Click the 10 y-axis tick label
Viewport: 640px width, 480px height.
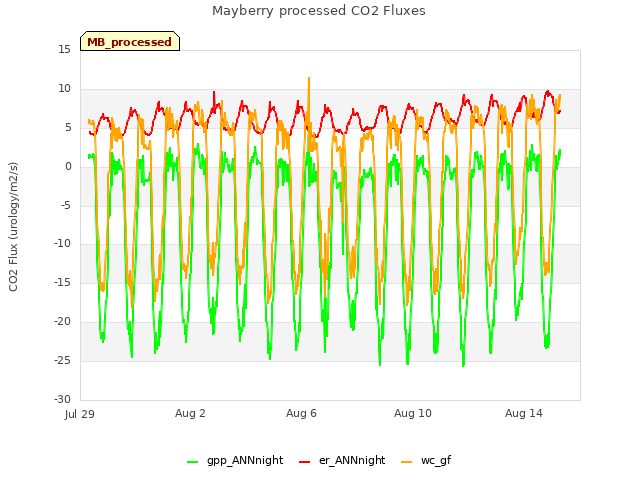pyautogui.click(x=64, y=88)
